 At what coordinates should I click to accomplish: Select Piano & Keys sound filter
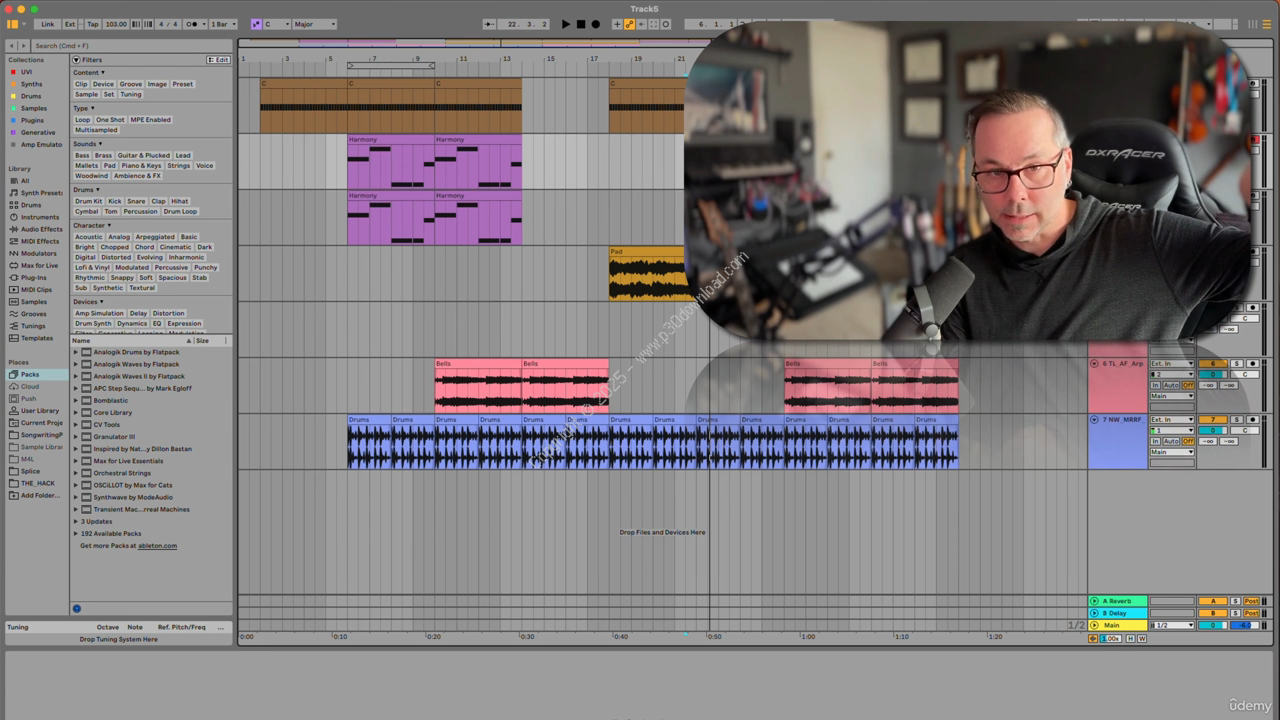point(141,166)
